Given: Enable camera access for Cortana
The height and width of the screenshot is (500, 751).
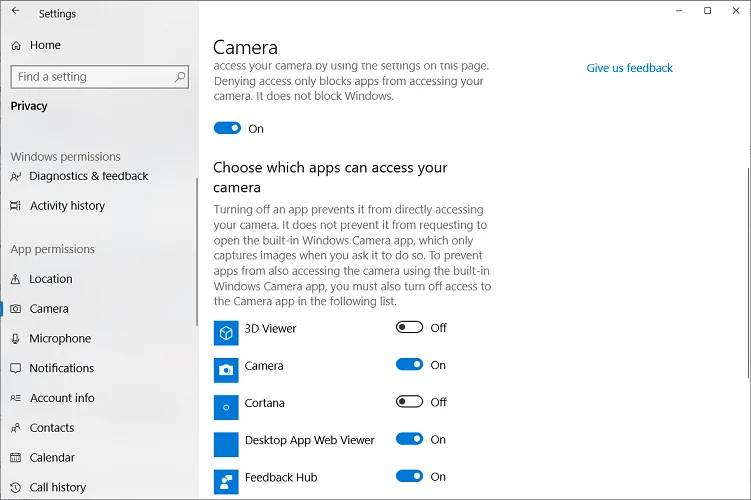Looking at the screenshot, I should (x=410, y=402).
